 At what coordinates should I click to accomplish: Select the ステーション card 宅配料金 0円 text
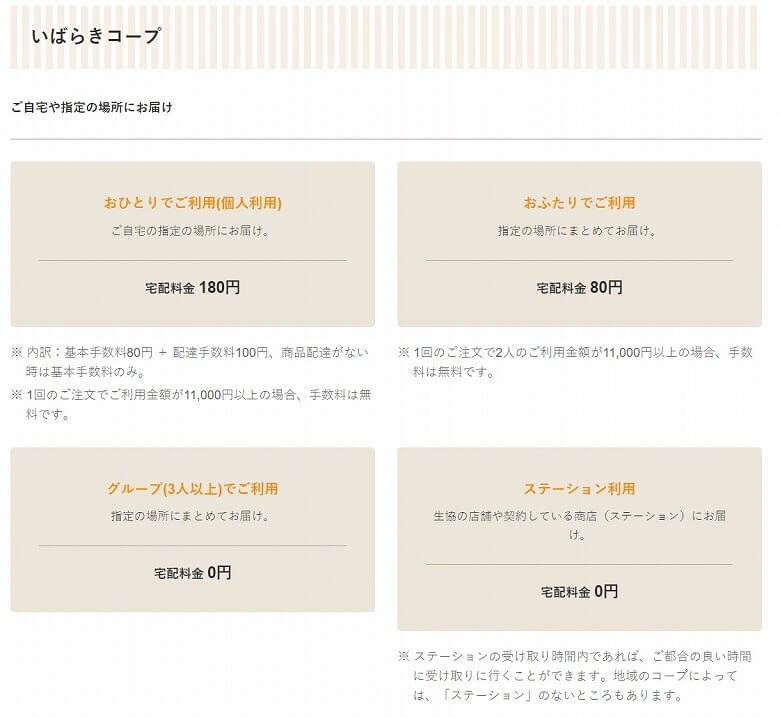coord(579,592)
